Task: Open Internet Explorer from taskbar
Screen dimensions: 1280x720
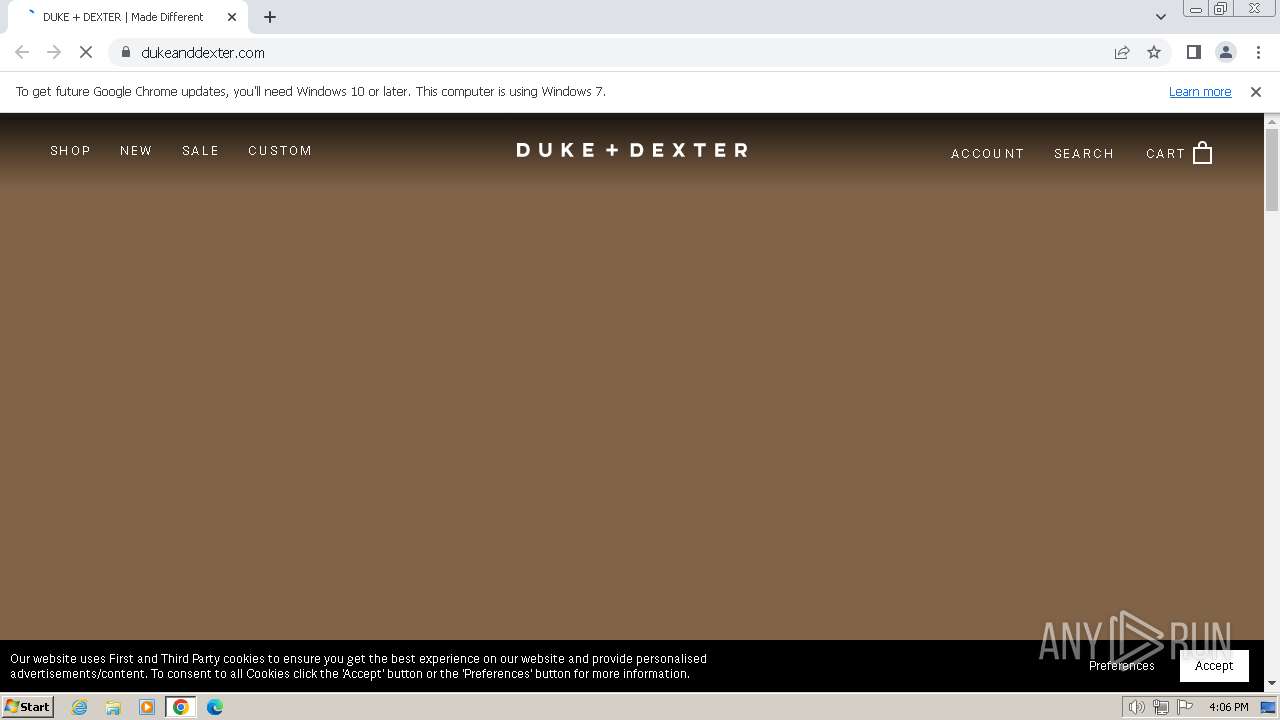Action: (x=79, y=707)
